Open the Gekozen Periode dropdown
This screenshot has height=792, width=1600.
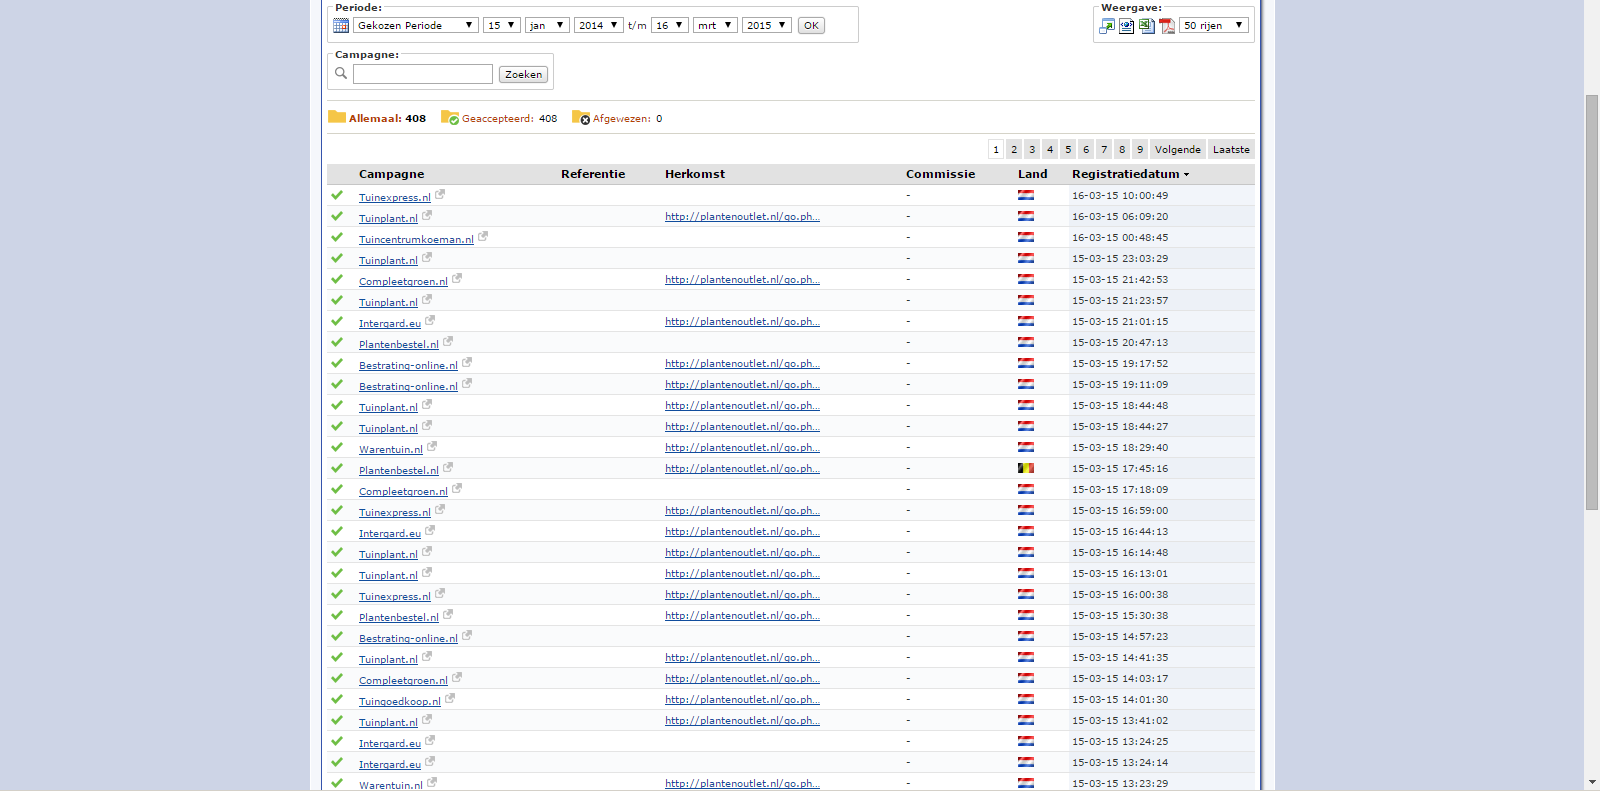415,25
